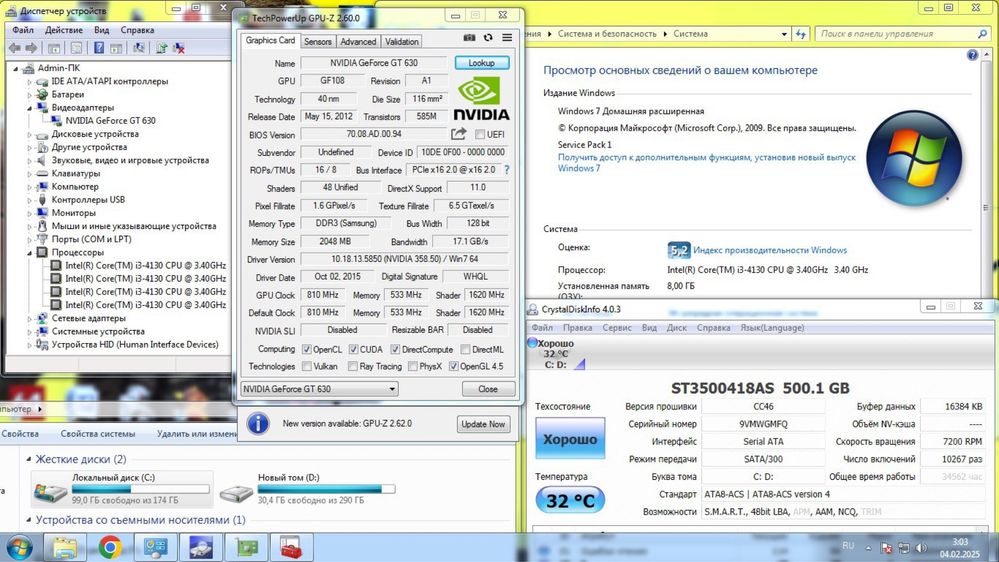Screen dimensions: 999x562
Task: Click Back arrow in Device Manager toolbar
Action: click(14, 48)
